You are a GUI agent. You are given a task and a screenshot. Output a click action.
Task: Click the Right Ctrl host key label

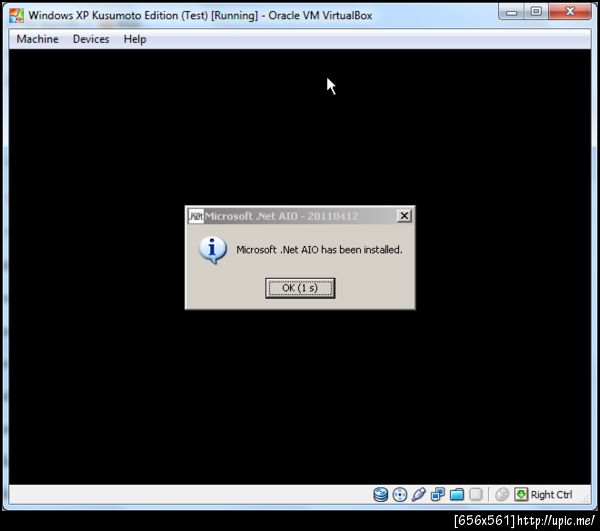[x=551, y=495]
